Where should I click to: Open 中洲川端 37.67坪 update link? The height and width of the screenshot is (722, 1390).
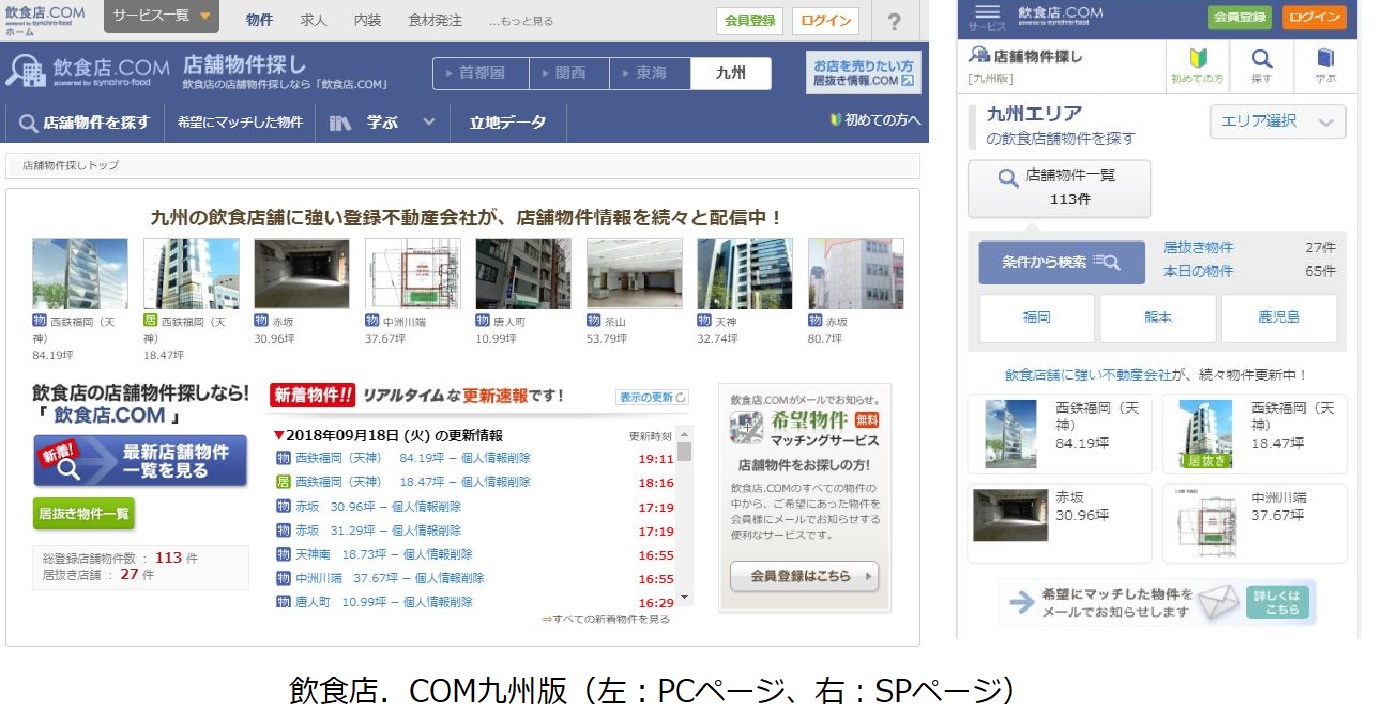pos(390,578)
